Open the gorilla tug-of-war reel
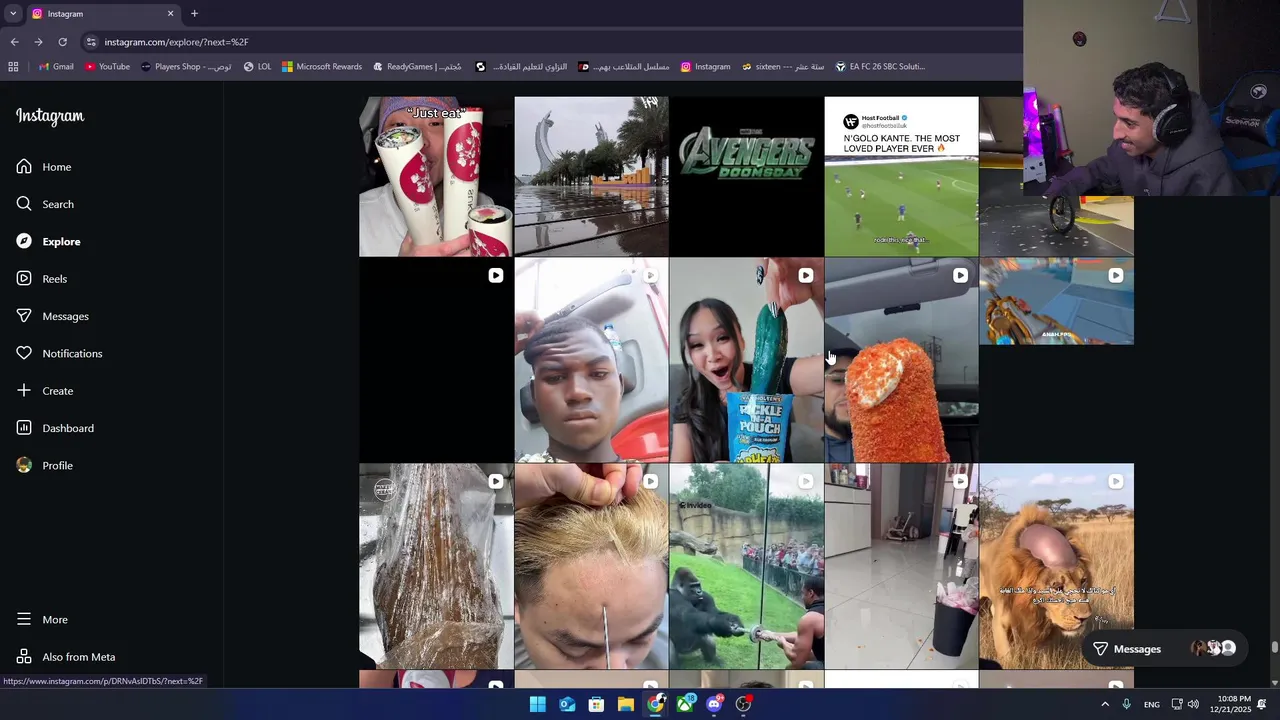Viewport: 1280px width, 720px height. (746, 566)
